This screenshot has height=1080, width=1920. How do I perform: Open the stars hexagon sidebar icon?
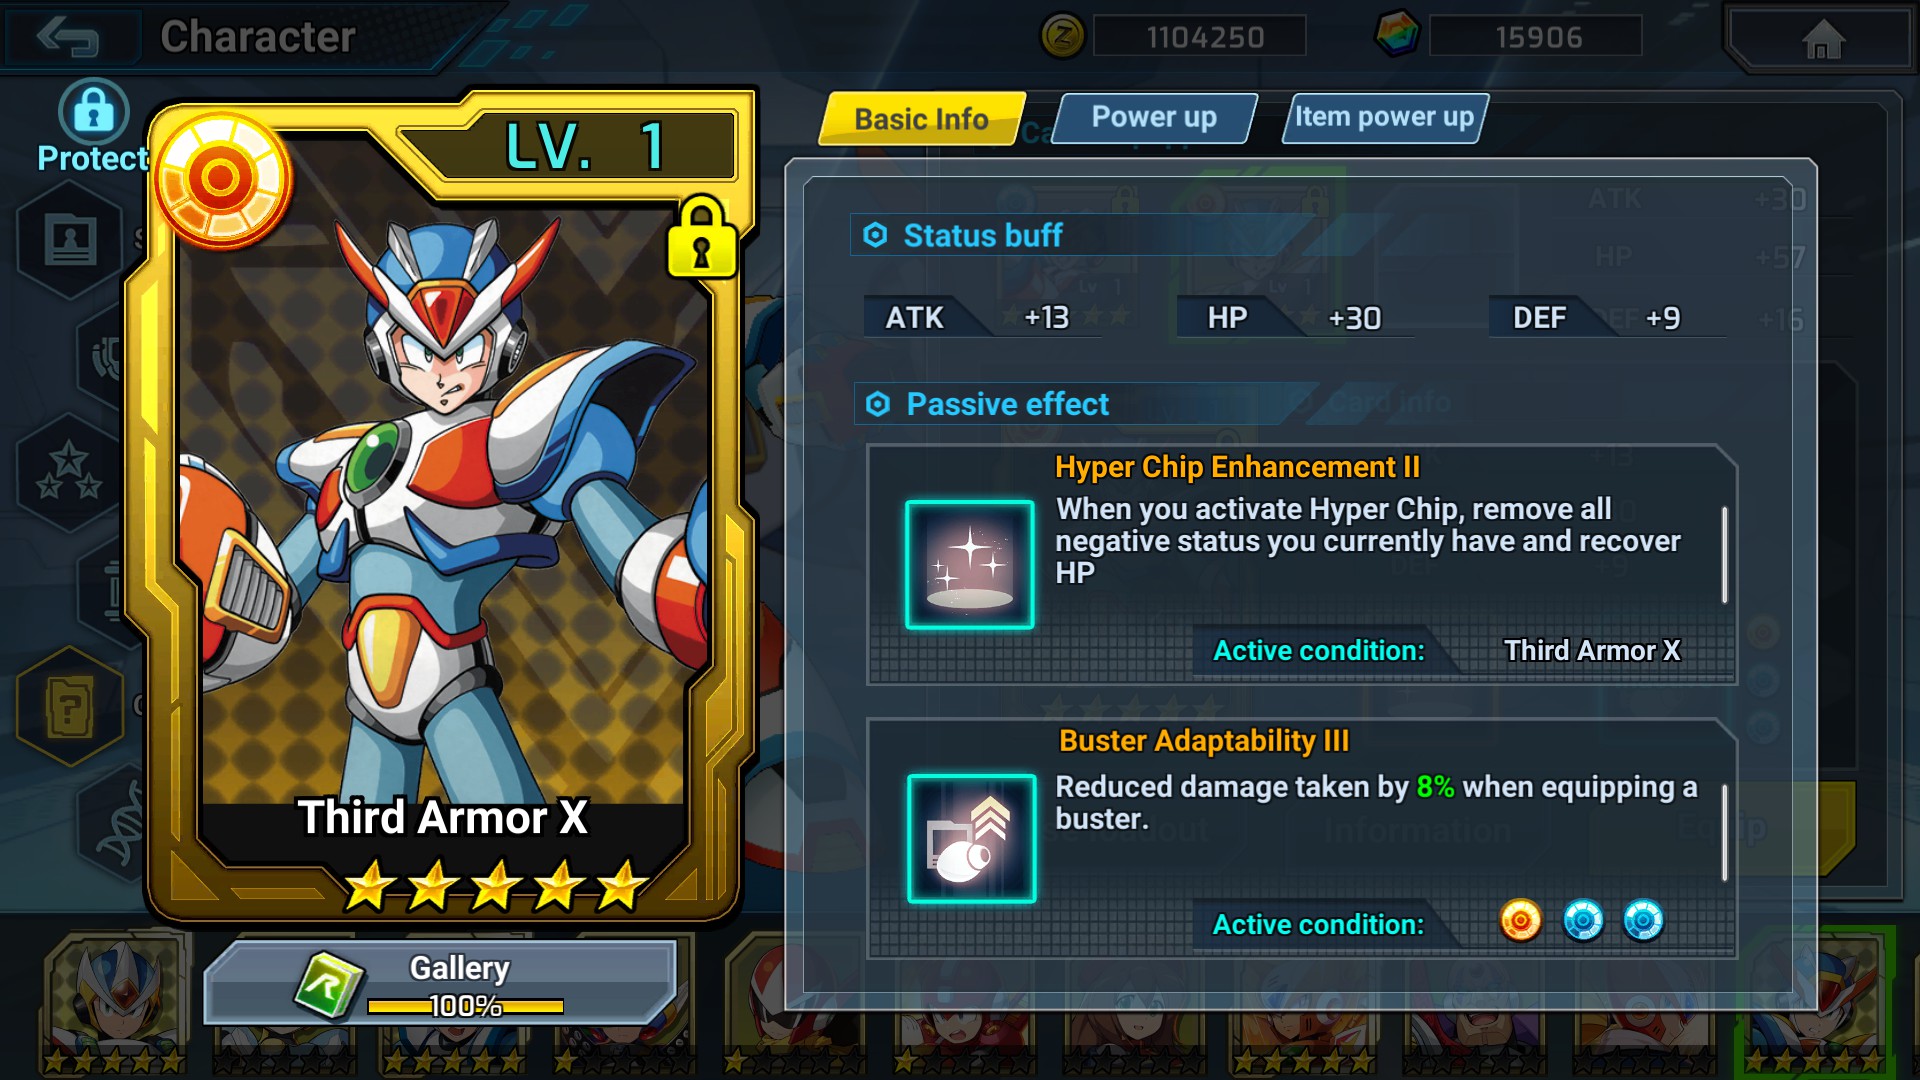coord(69,470)
